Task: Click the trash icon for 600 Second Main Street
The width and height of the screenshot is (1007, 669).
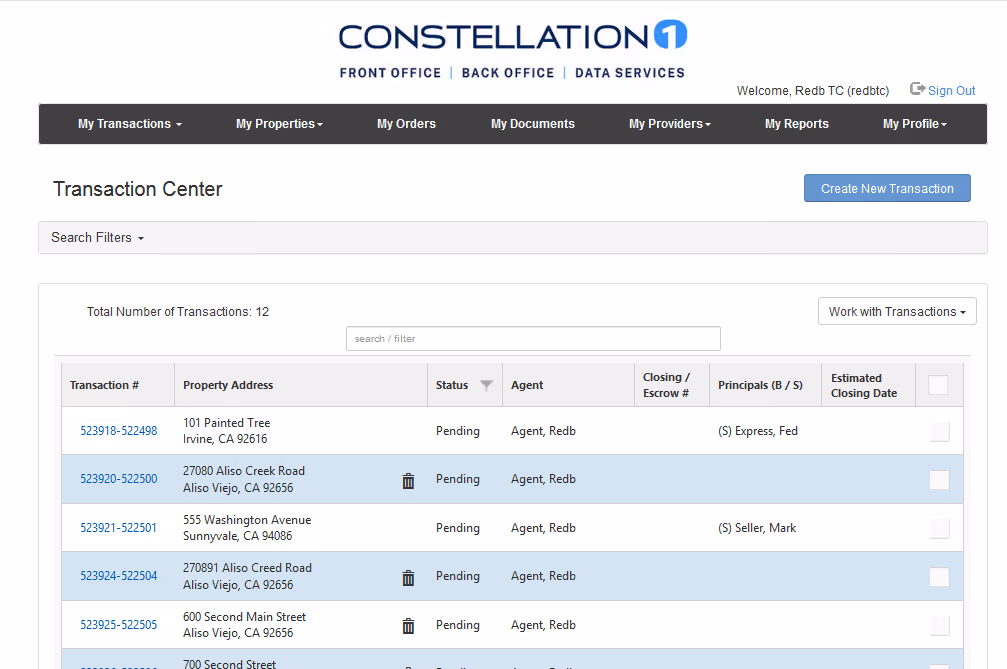Action: [x=408, y=626]
